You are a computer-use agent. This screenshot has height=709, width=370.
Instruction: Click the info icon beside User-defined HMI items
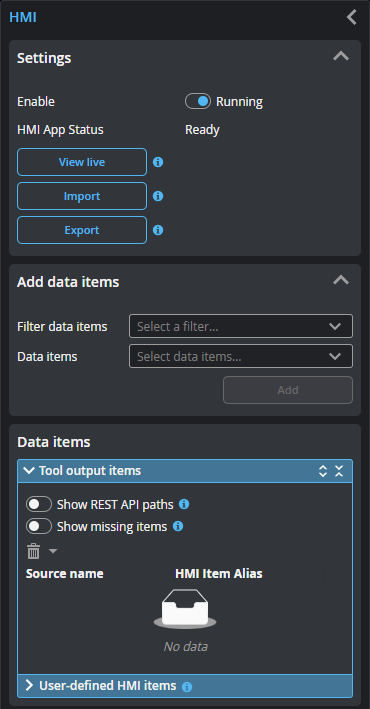coord(187,687)
